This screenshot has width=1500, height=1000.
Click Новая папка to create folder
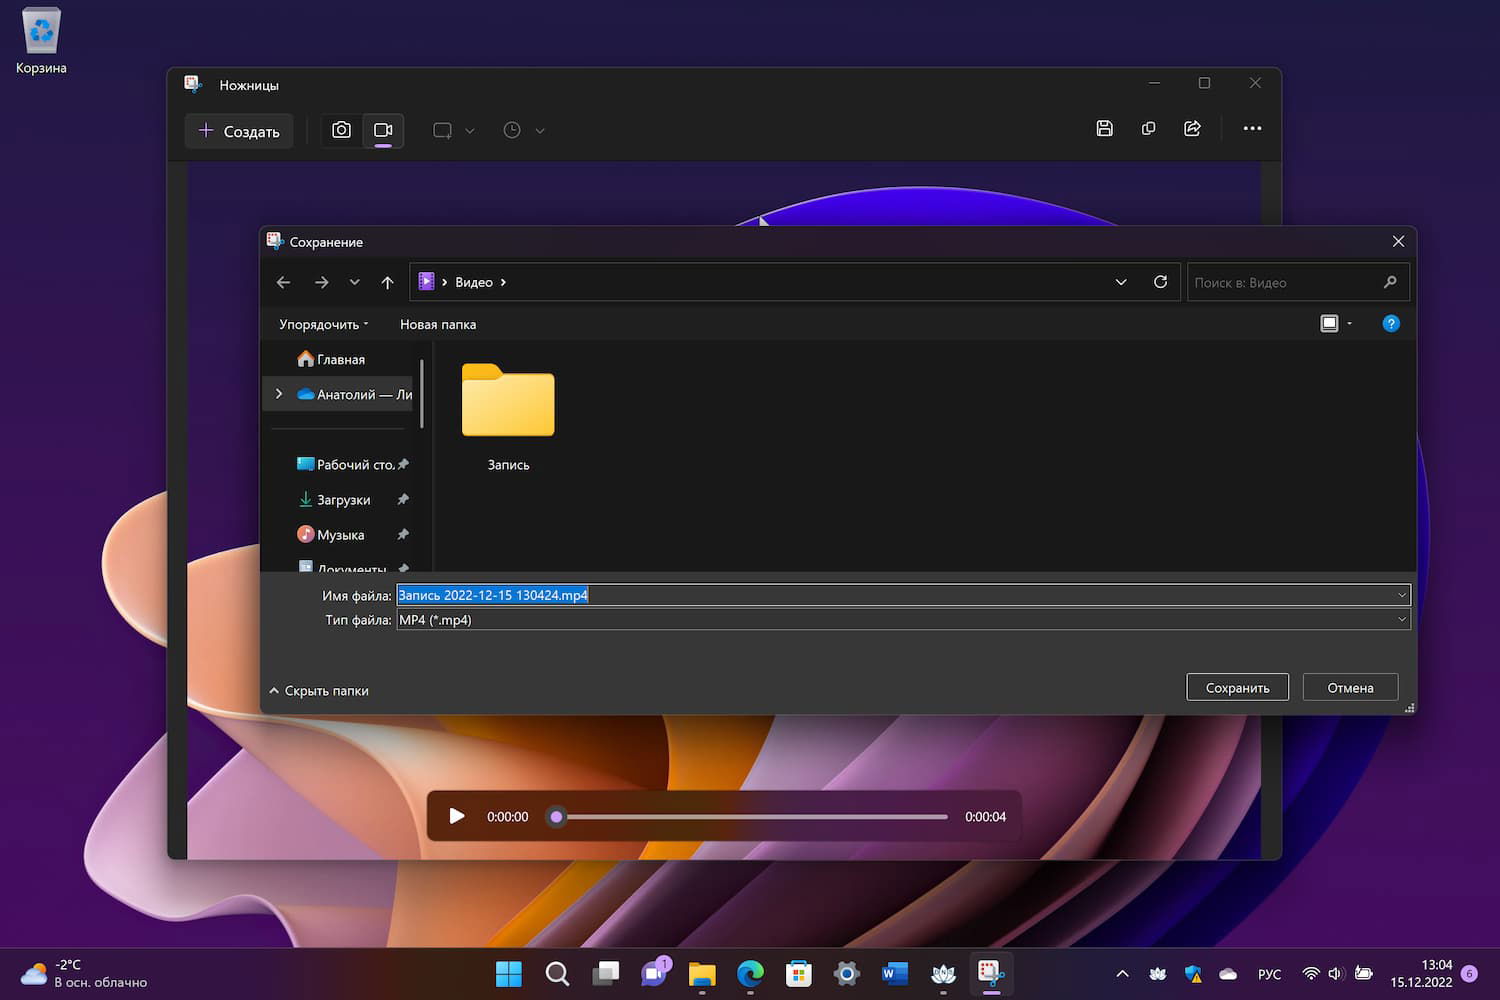(438, 324)
